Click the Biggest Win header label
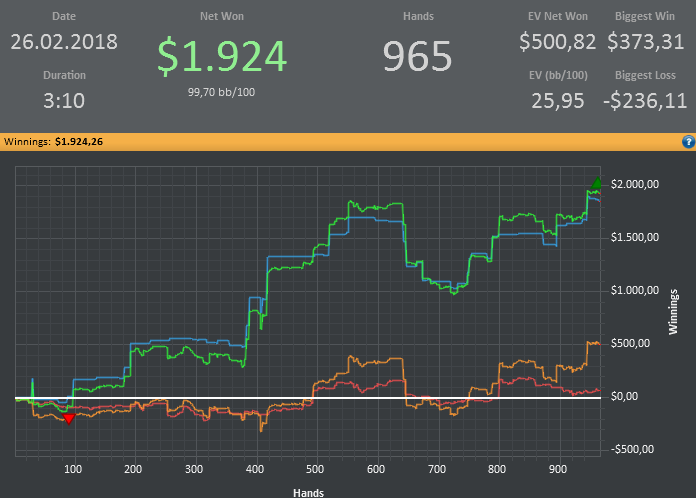The image size is (696, 498). 645,16
